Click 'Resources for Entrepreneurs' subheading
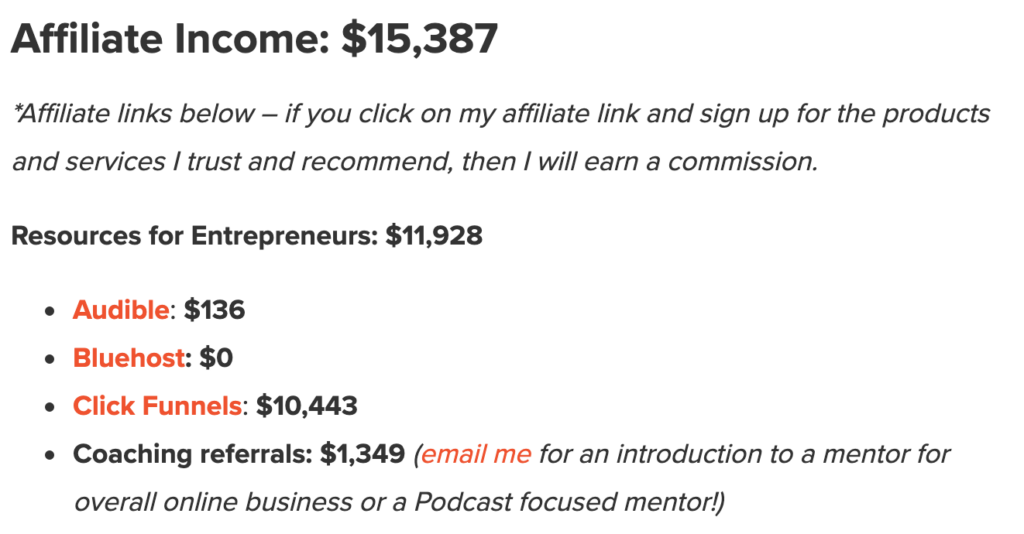Screen dimensions: 1024x534 pos(195,236)
